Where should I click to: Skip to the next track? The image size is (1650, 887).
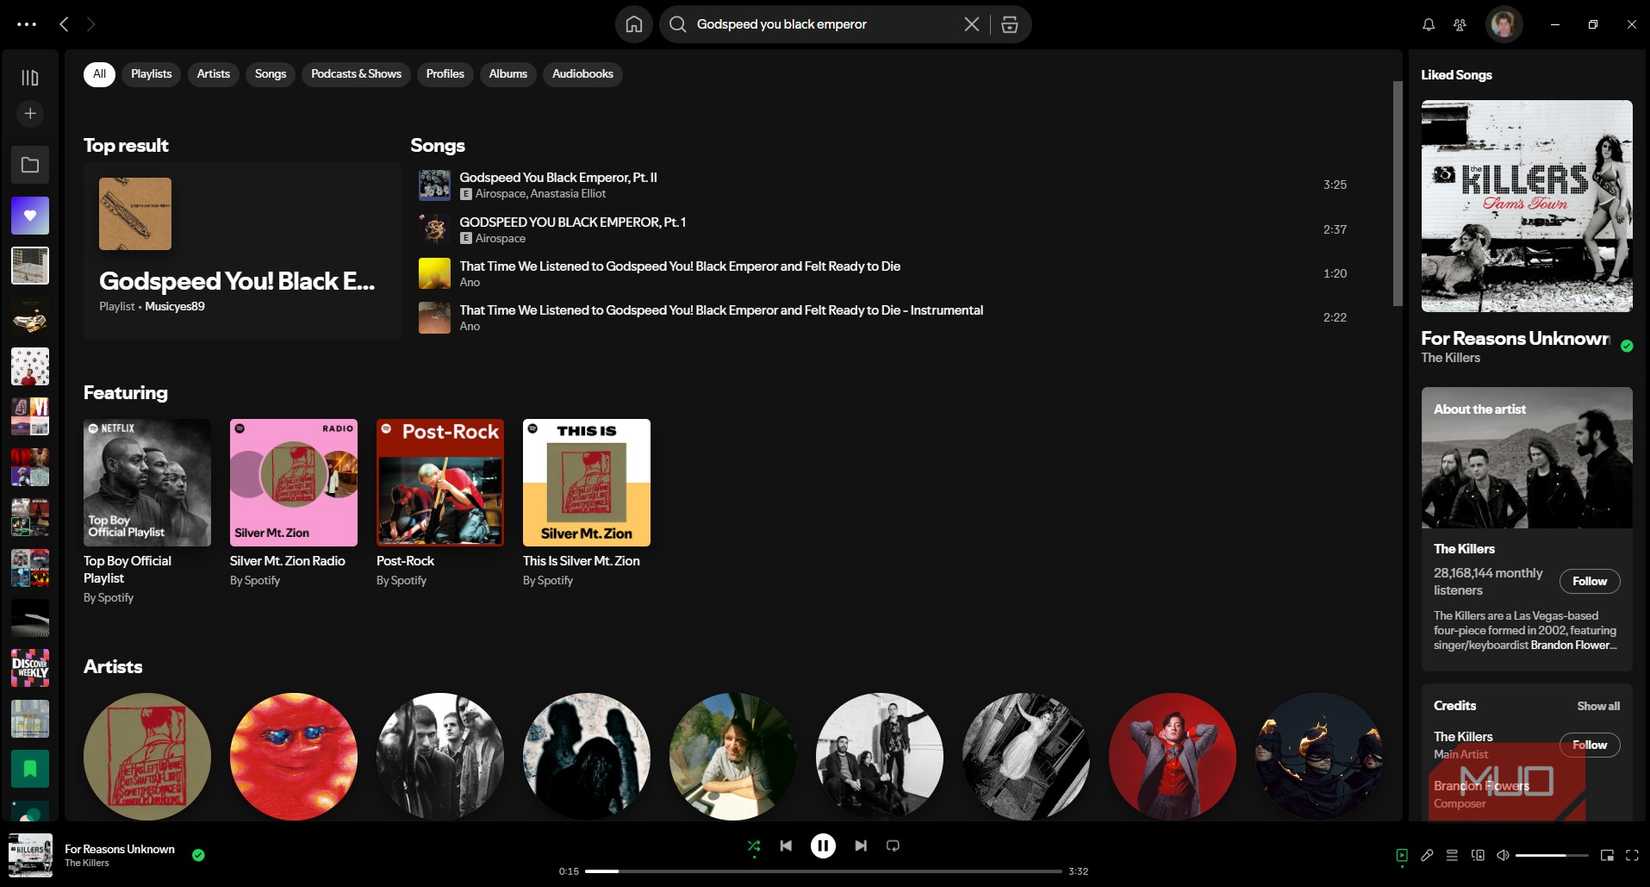(860, 846)
